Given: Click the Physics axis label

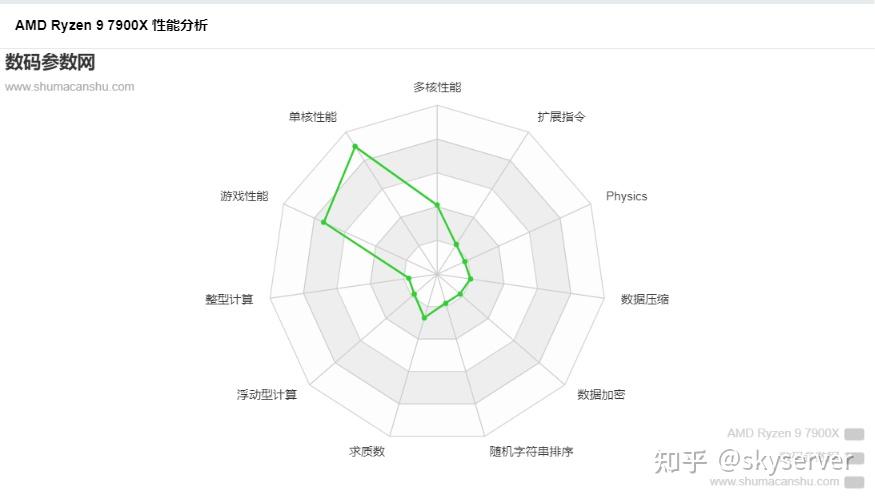Looking at the screenshot, I should point(627,196).
